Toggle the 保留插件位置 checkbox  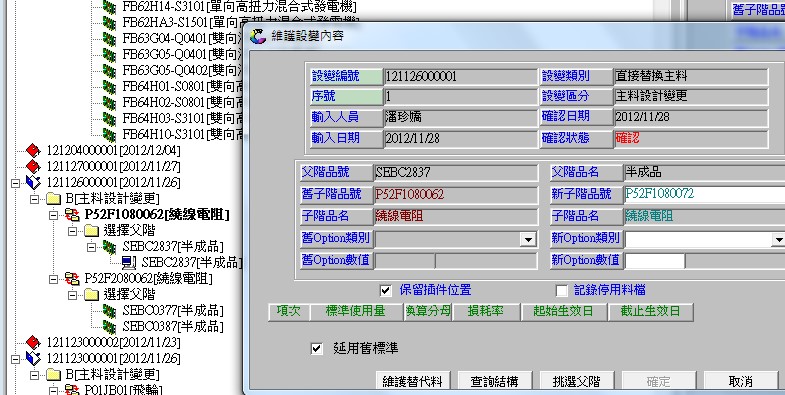385,290
